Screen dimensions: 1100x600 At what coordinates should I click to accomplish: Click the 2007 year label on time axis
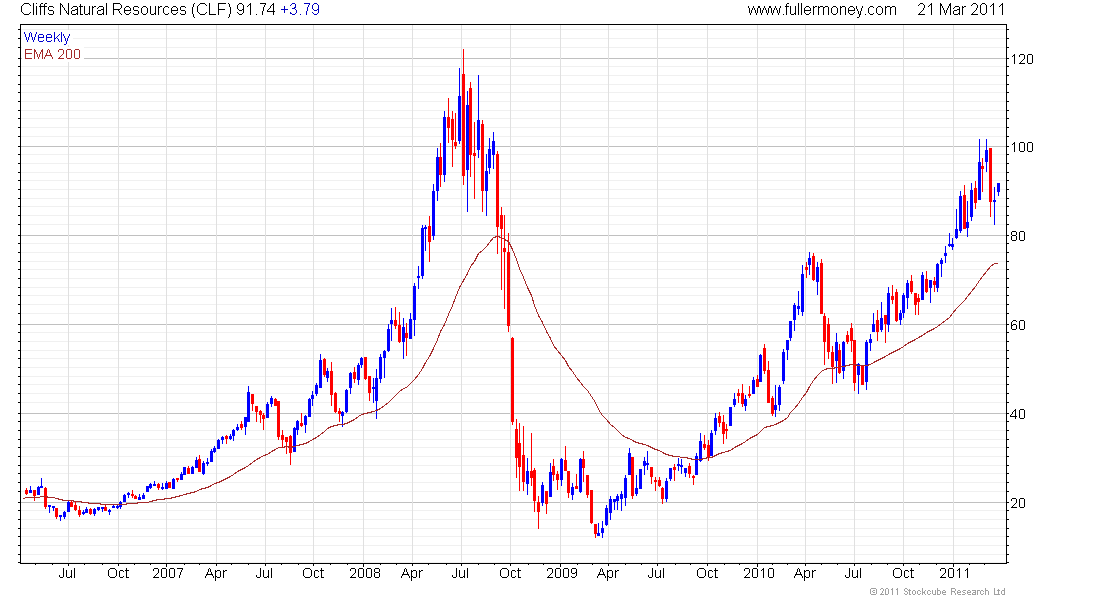(x=168, y=573)
